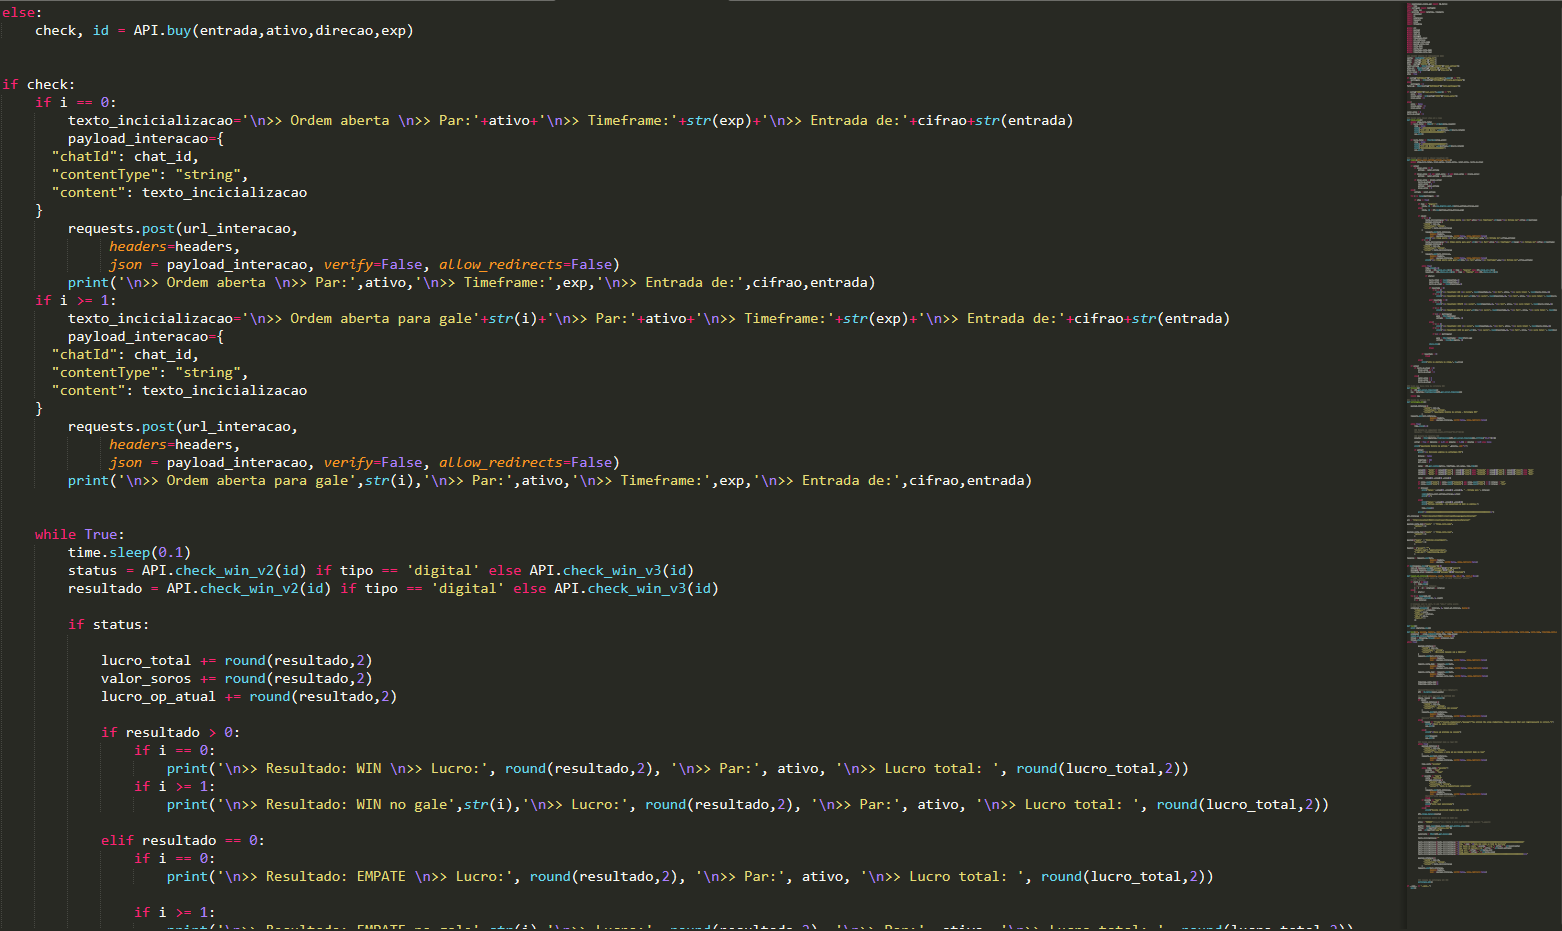Click the 'if resultado > 0:' condition
The width and height of the screenshot is (1562, 931).
pos(170,733)
